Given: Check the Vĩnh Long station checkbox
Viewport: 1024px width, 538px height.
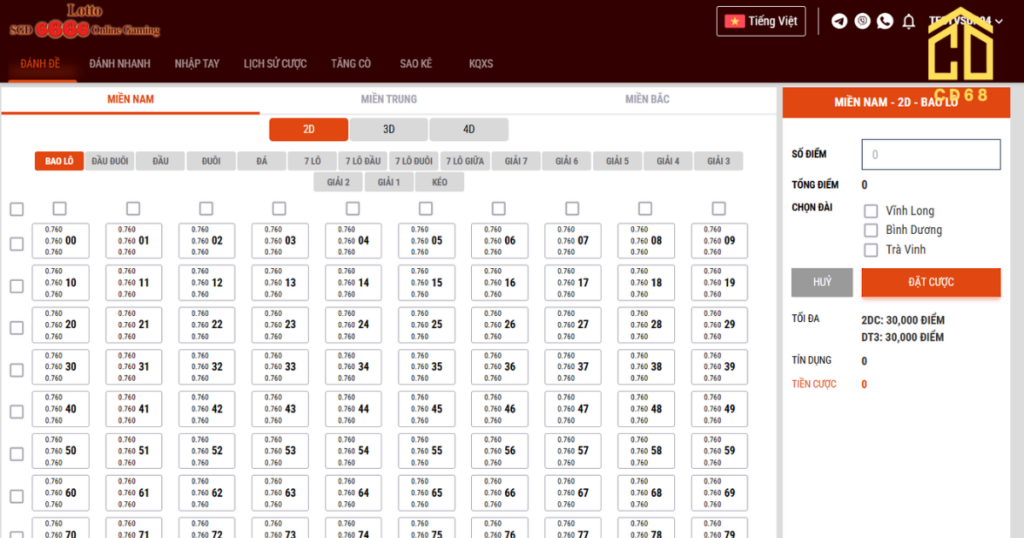Looking at the screenshot, I should click(x=871, y=211).
